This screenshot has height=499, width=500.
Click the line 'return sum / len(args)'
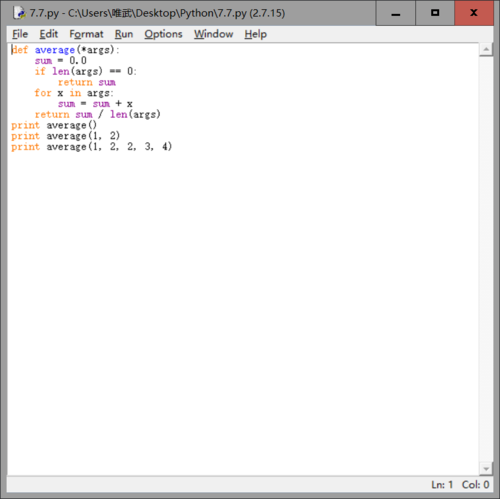(x=98, y=114)
